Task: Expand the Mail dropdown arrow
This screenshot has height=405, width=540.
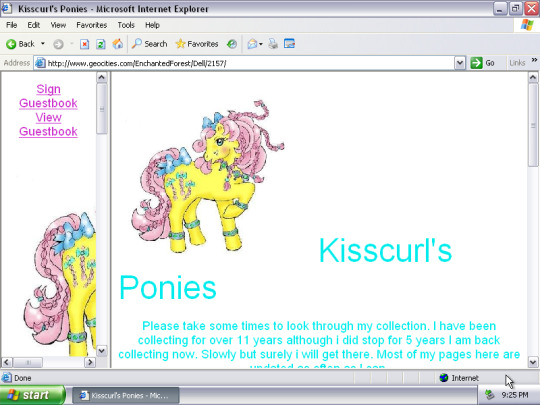Action: tap(261, 44)
